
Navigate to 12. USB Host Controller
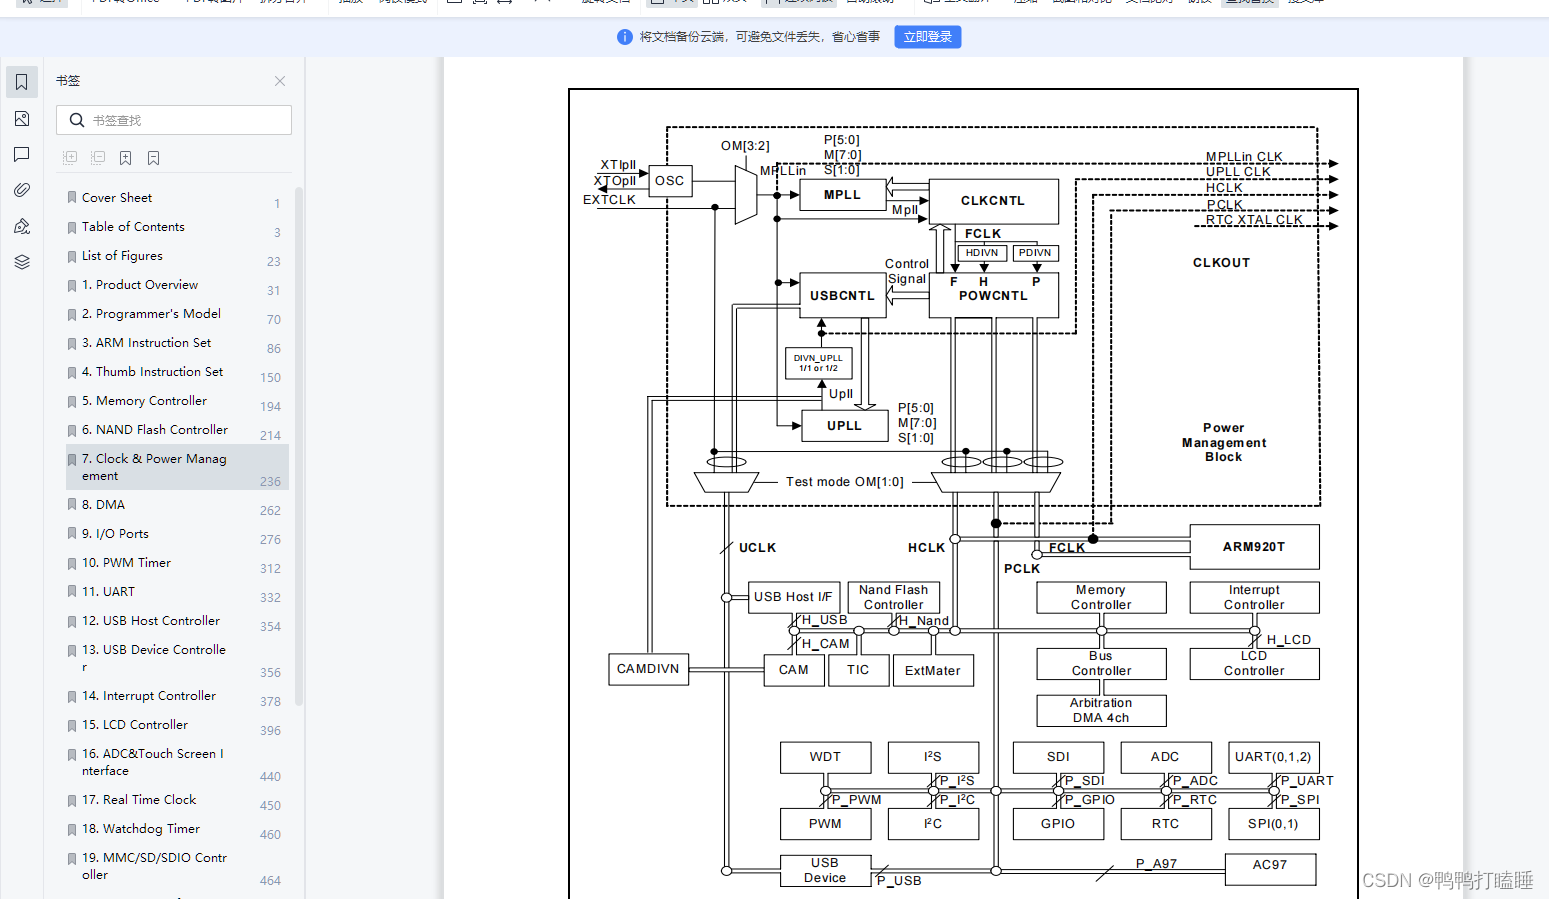[x=151, y=621]
